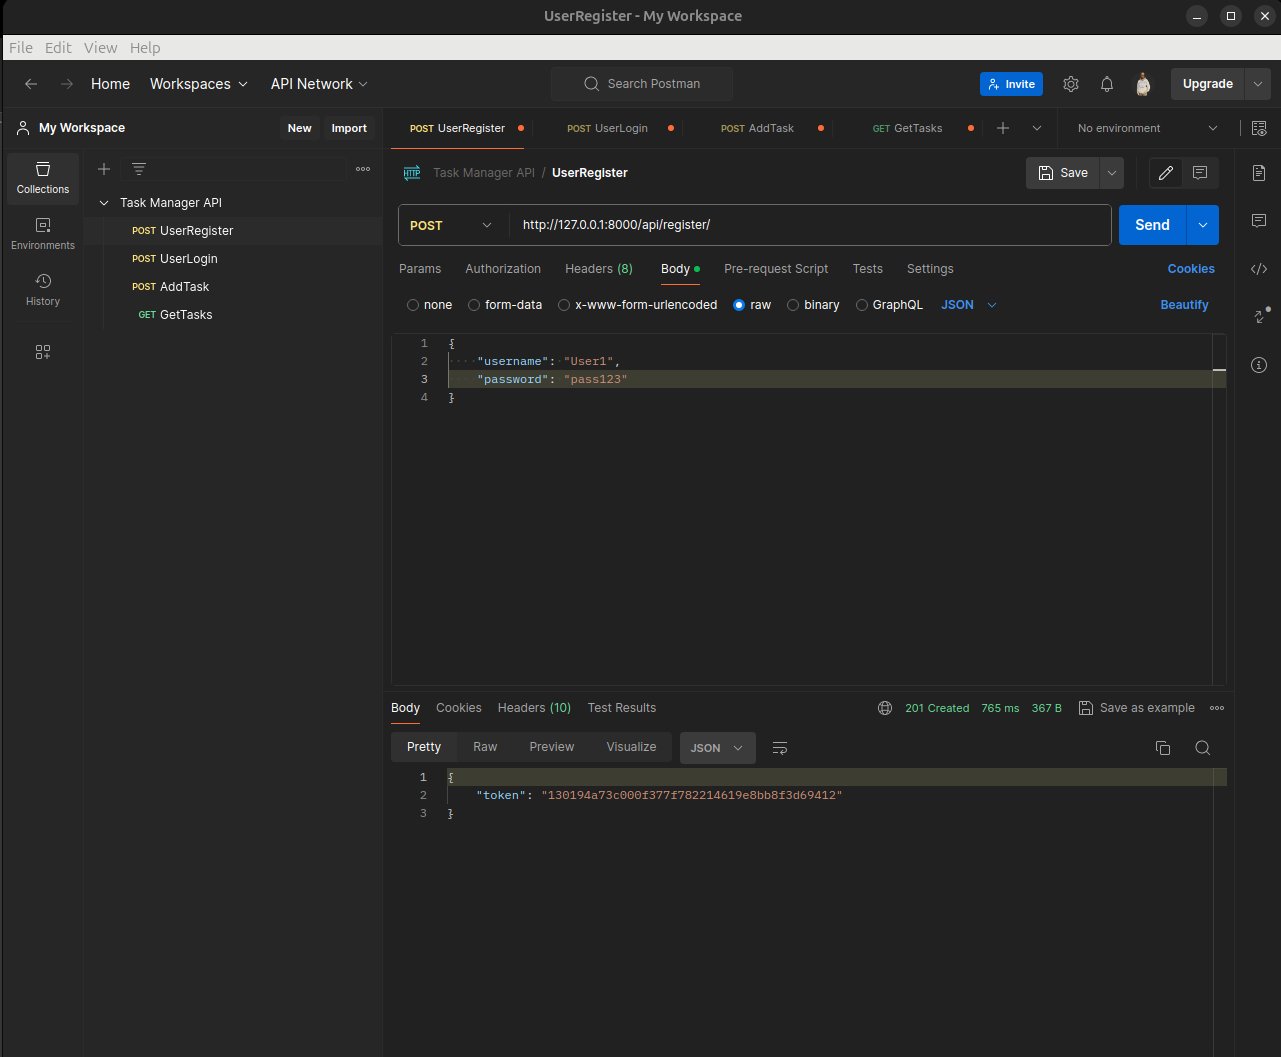Open the tabs overflow chevron
The width and height of the screenshot is (1281, 1057).
1037,128
